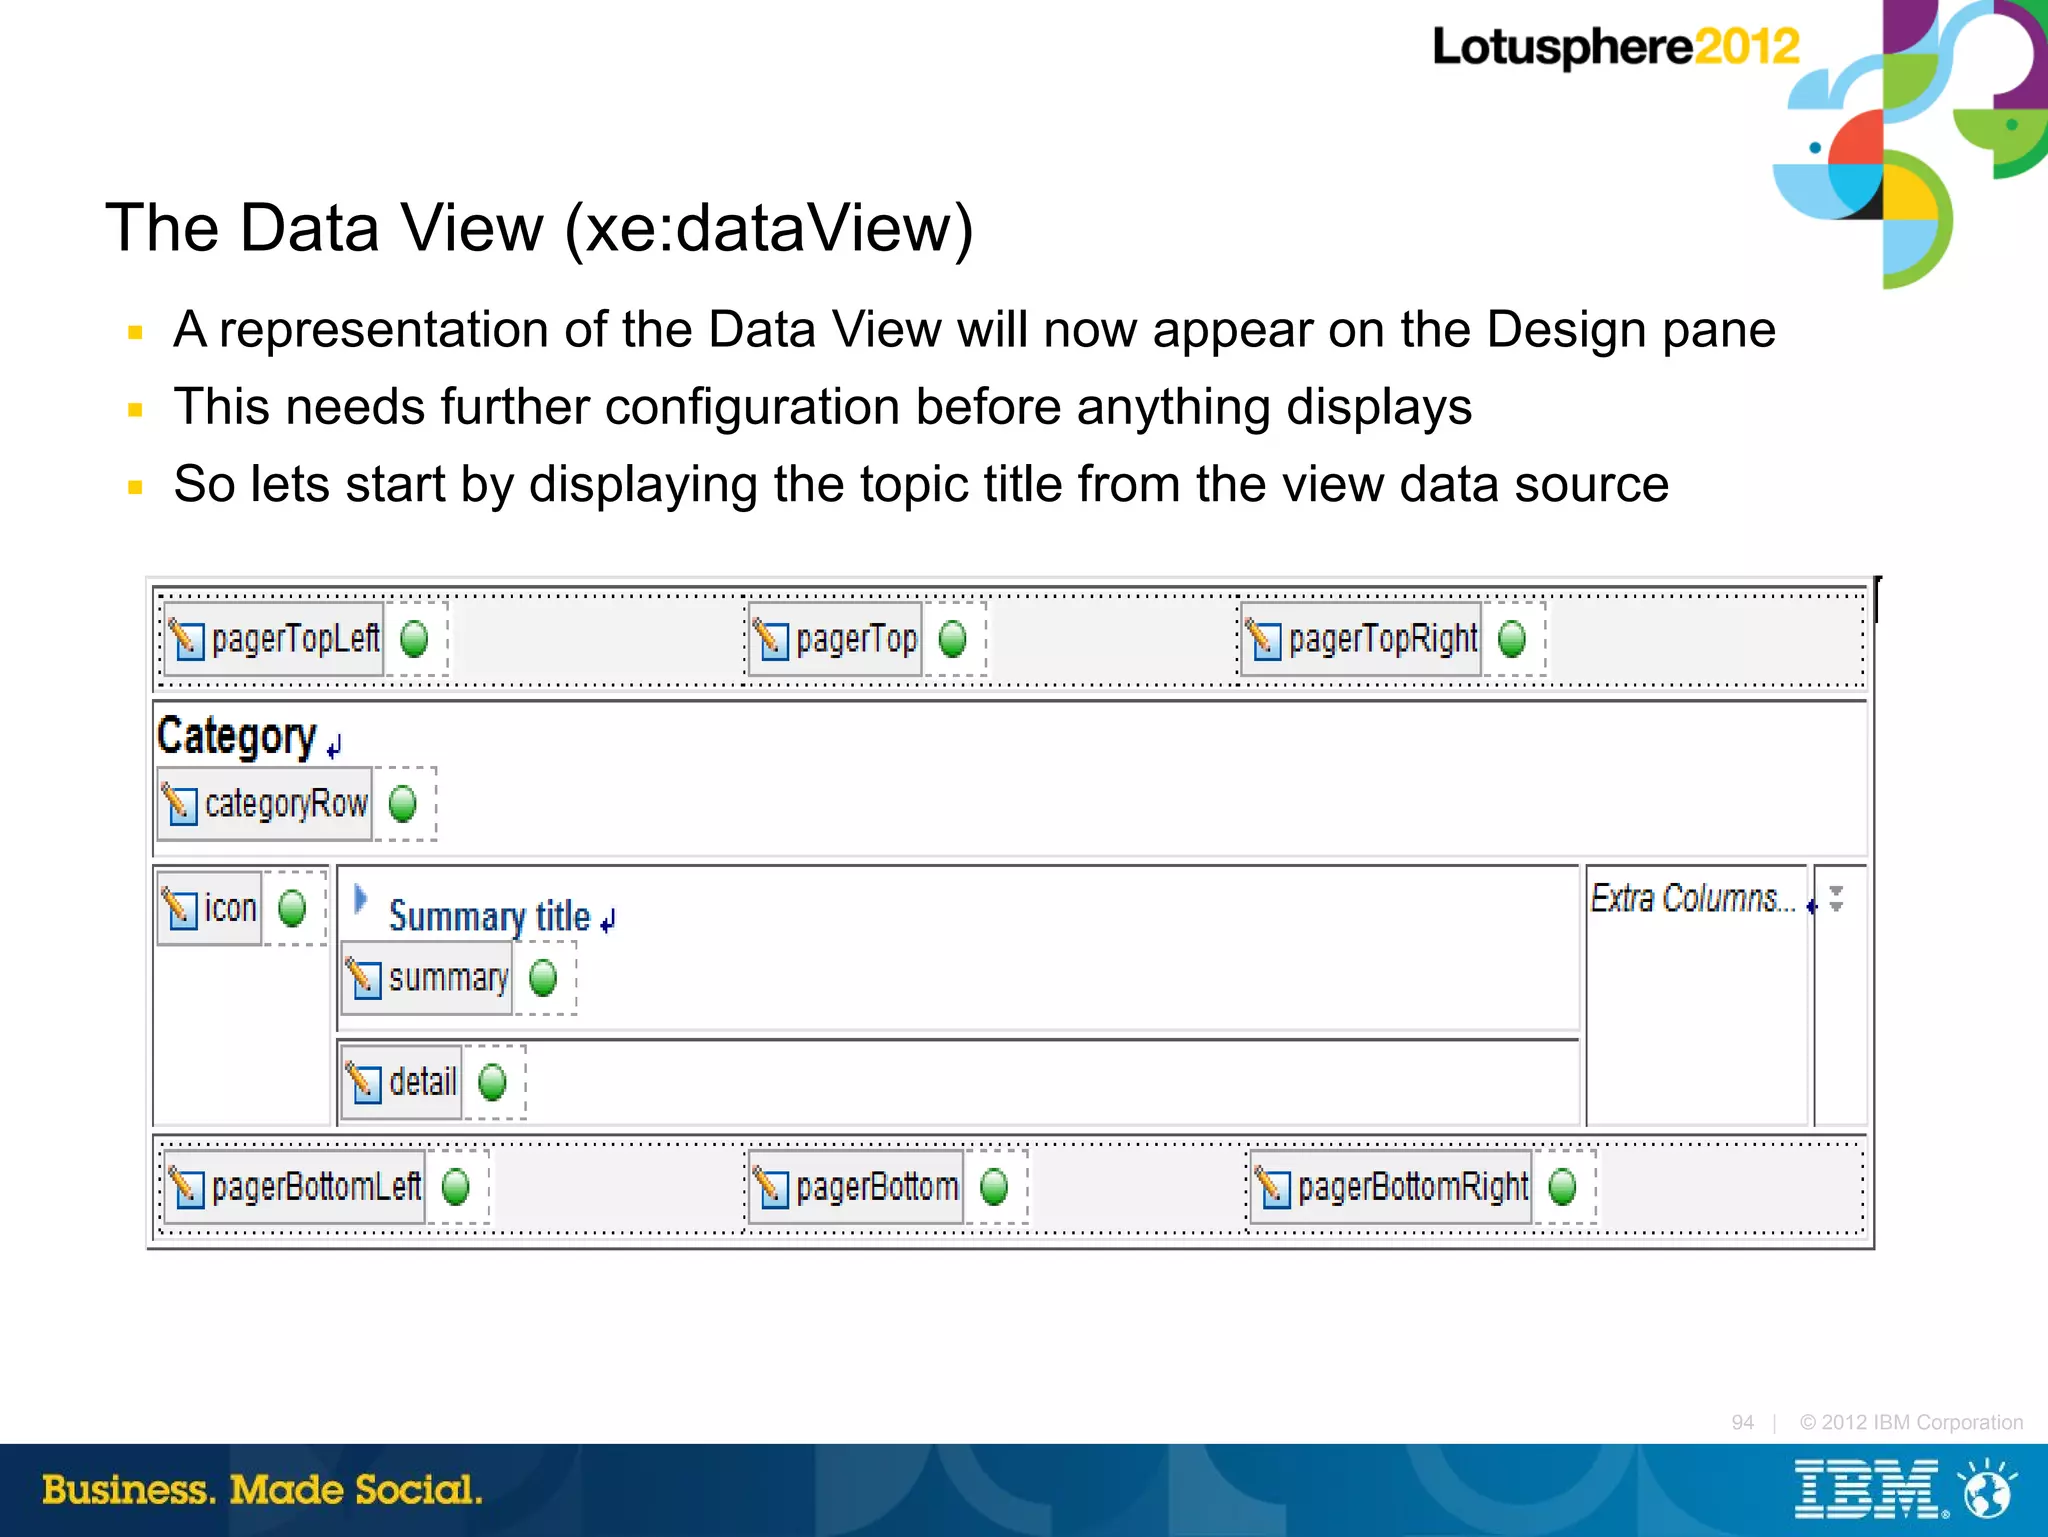
Task: Select the pagerBottomLeft facet label
Action: point(317,1187)
